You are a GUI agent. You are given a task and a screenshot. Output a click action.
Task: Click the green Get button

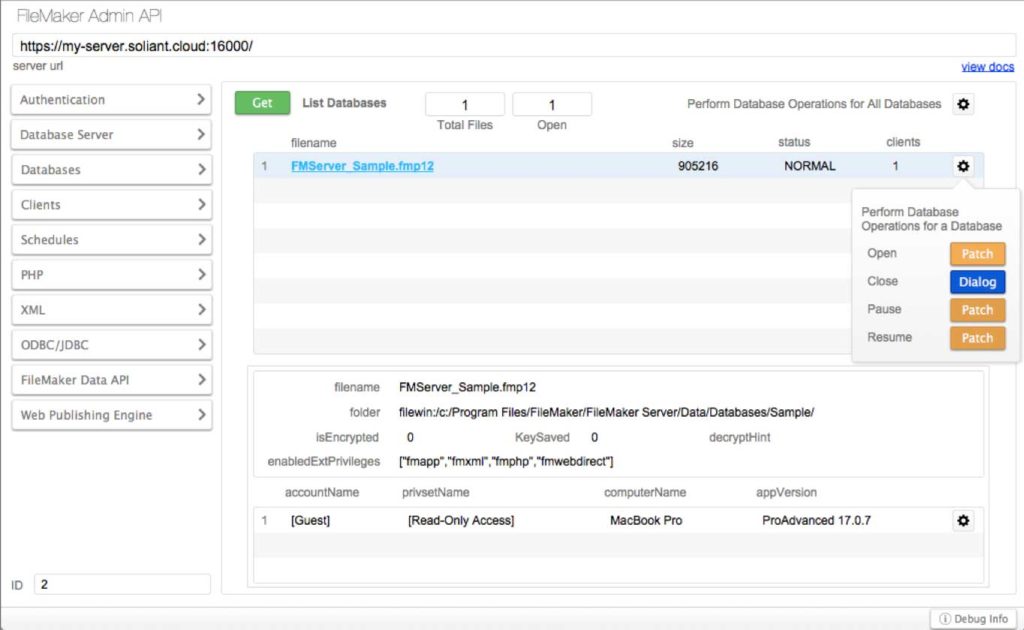coord(261,103)
